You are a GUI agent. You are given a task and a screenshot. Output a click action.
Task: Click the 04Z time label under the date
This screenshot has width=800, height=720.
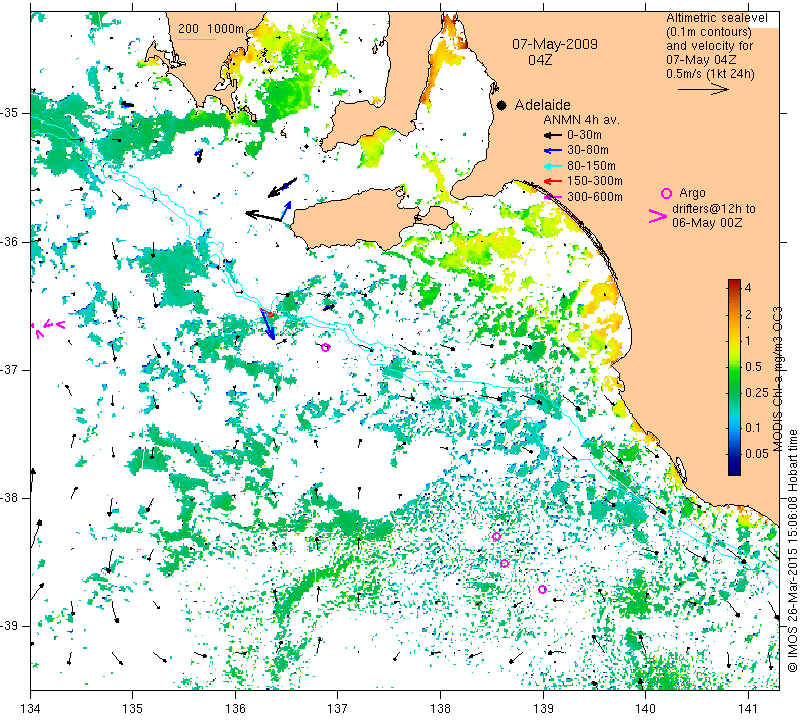[540, 60]
